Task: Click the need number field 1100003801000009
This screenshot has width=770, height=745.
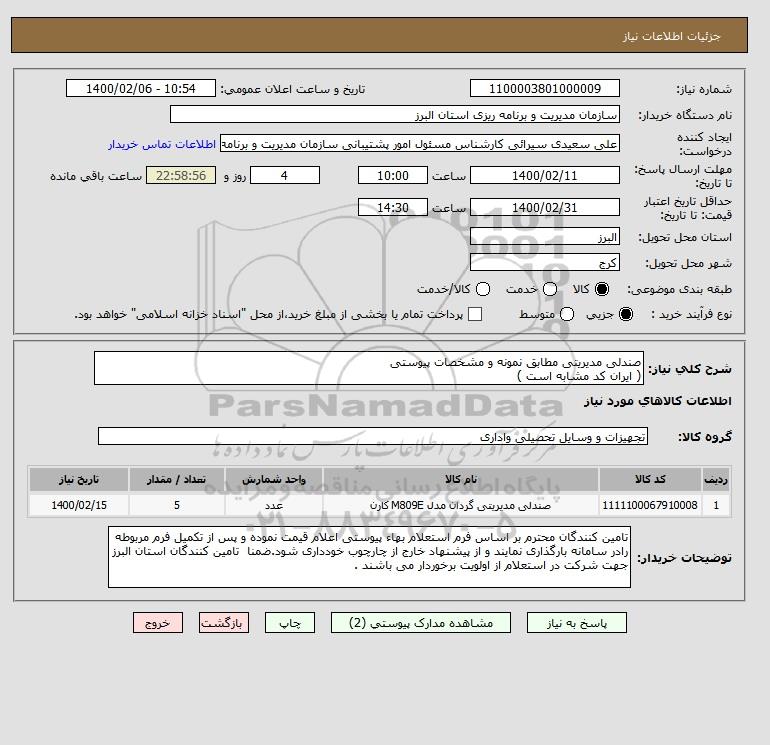Action: tap(545, 88)
